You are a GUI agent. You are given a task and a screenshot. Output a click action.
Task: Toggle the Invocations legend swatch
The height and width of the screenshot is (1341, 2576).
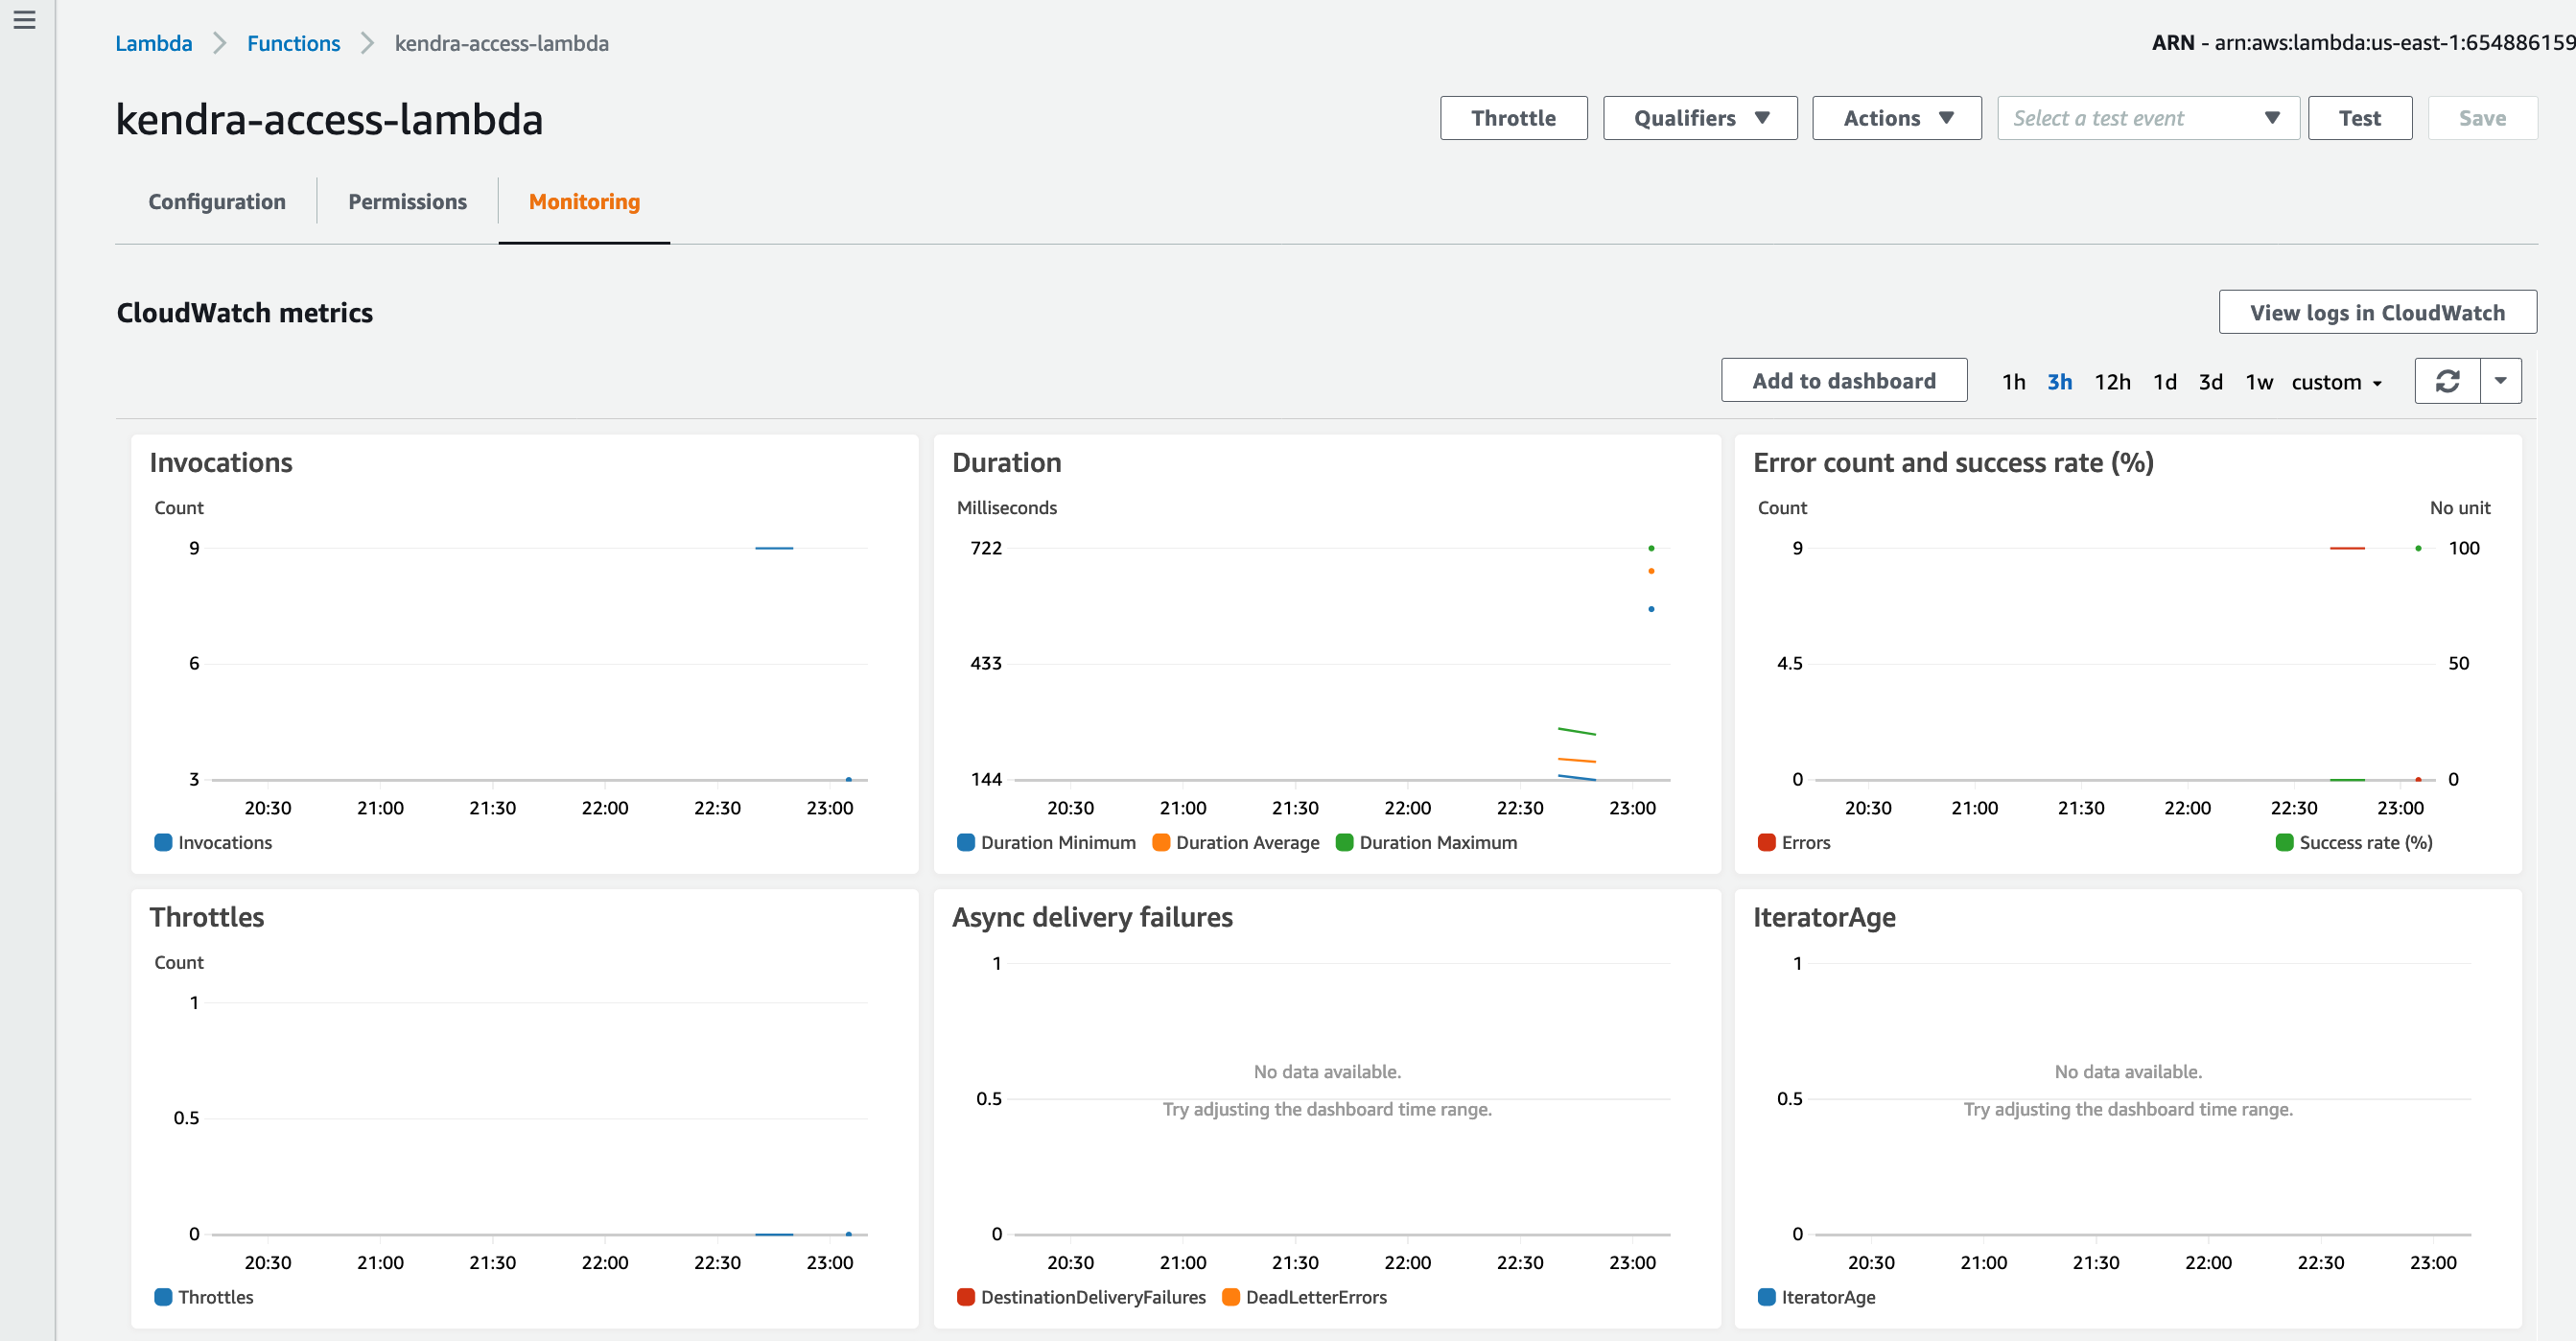163,842
